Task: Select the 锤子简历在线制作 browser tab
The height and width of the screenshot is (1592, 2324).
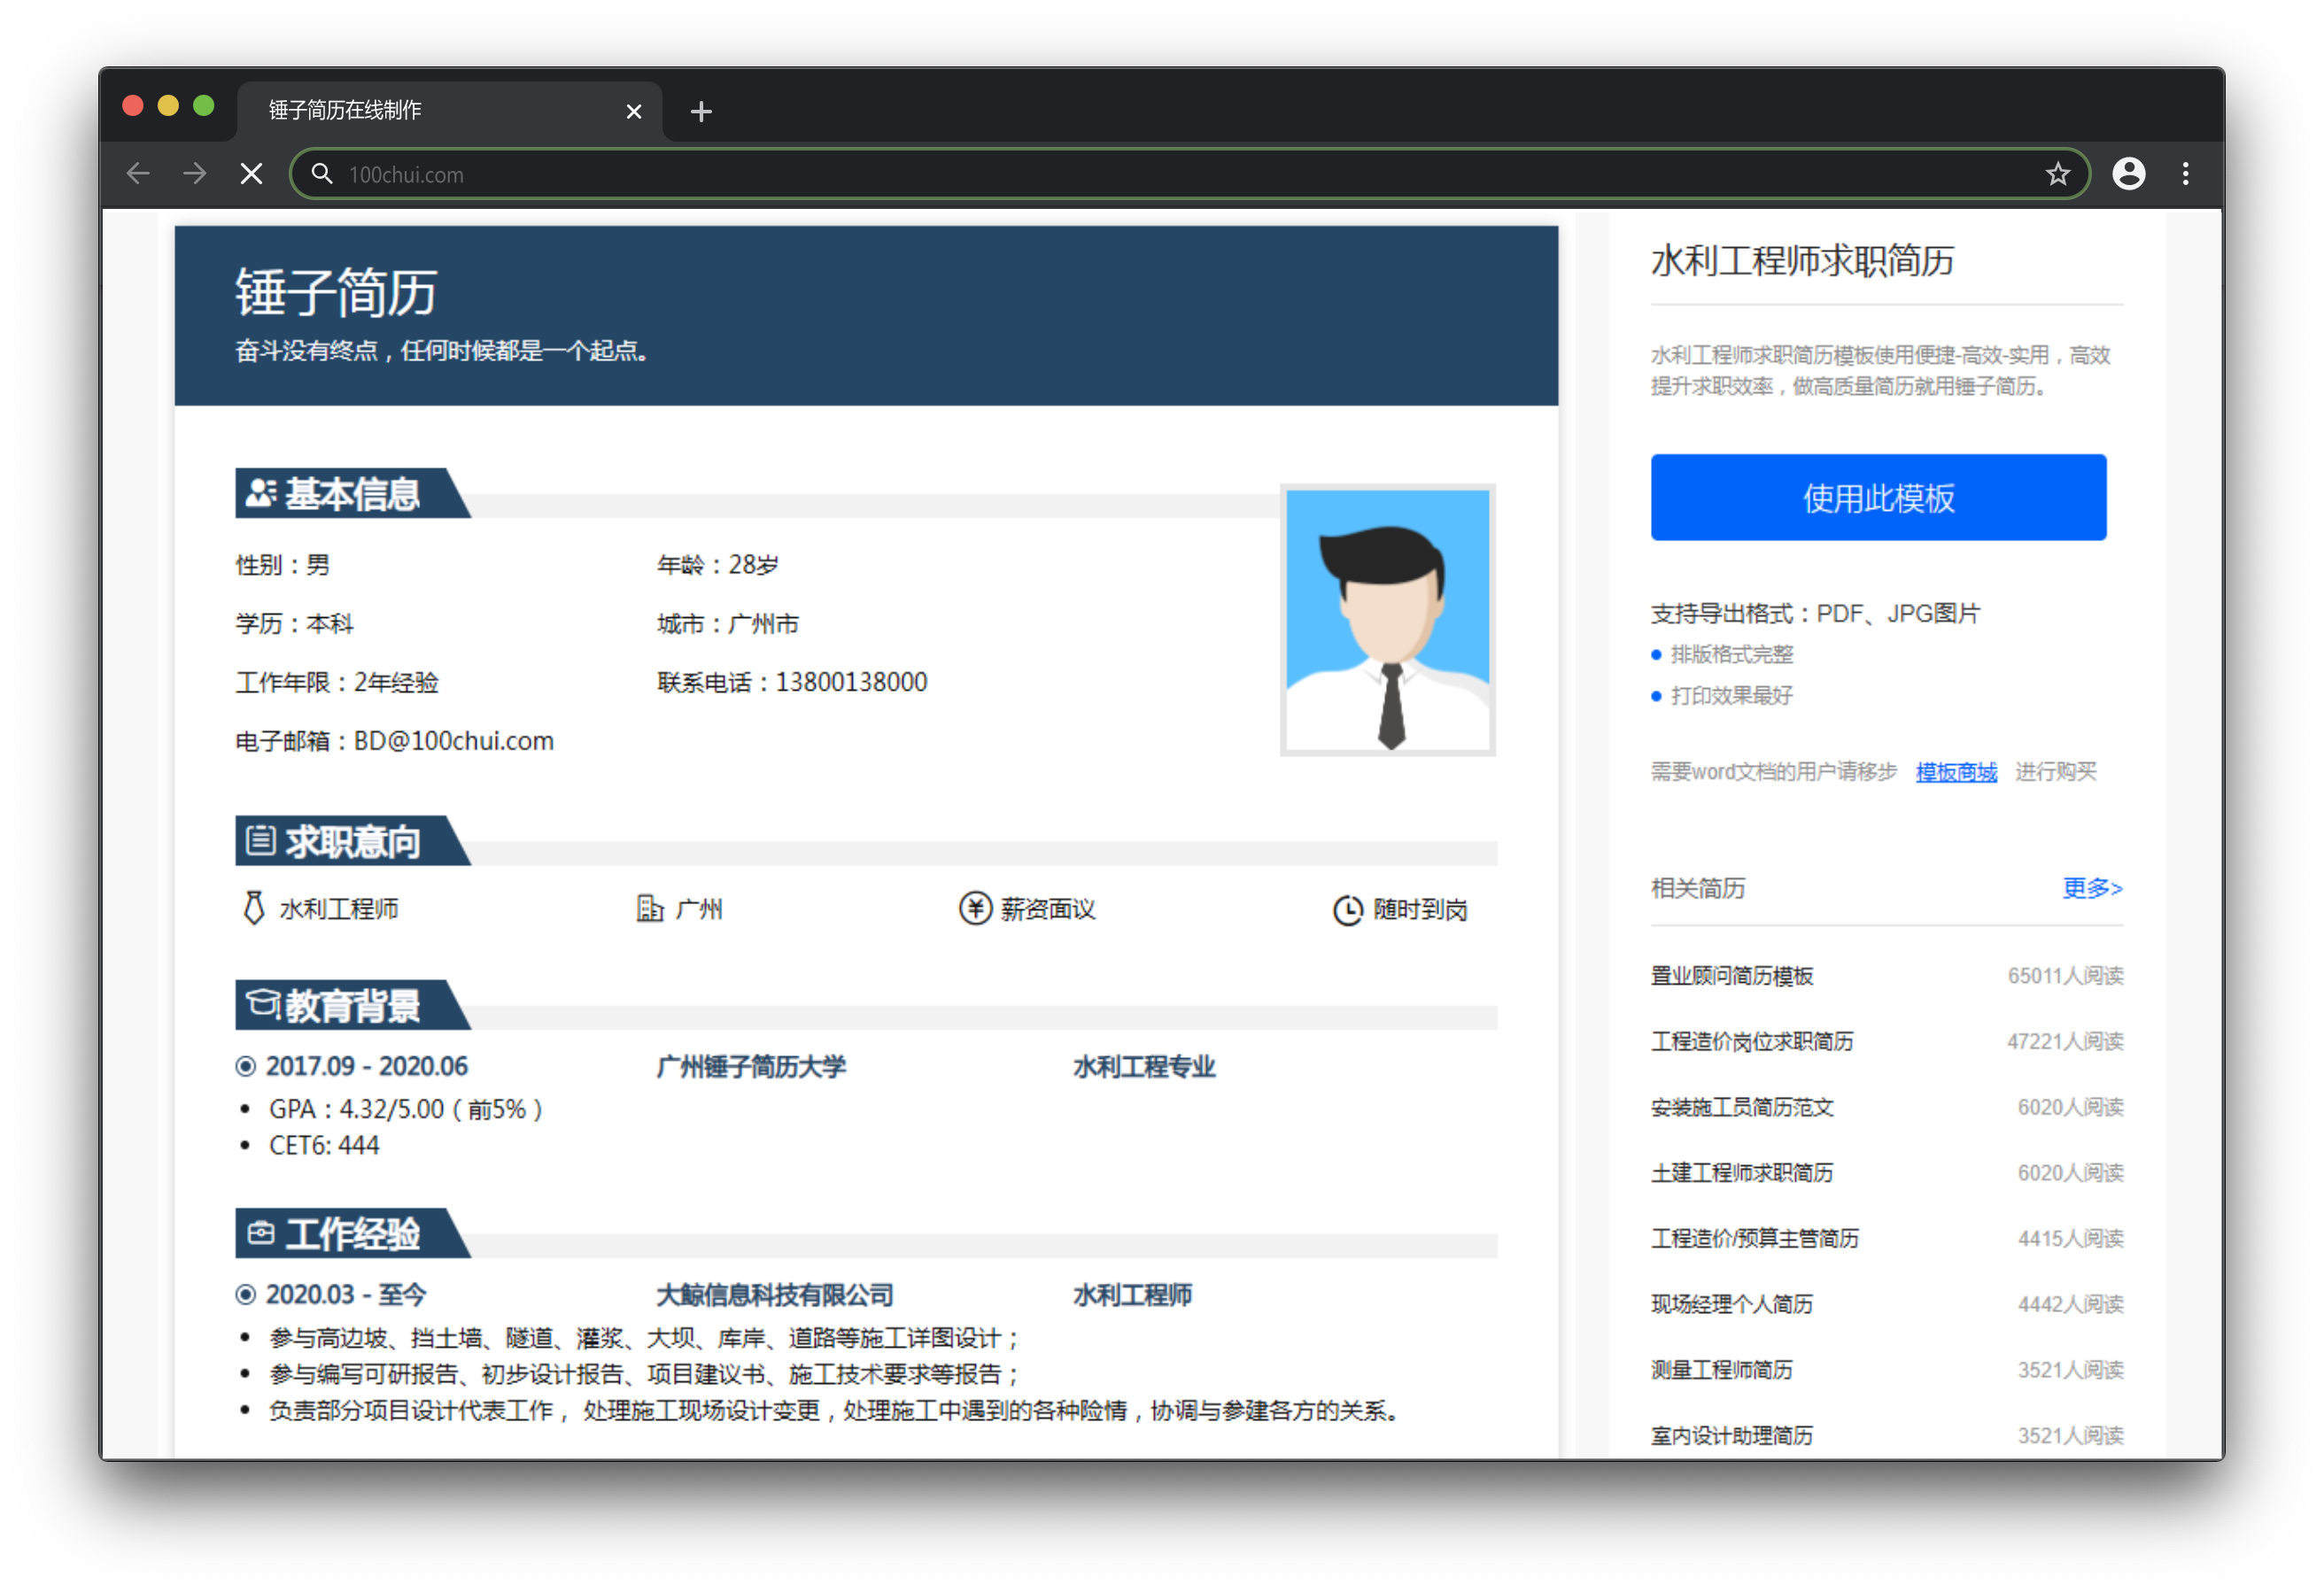Action: [450, 110]
